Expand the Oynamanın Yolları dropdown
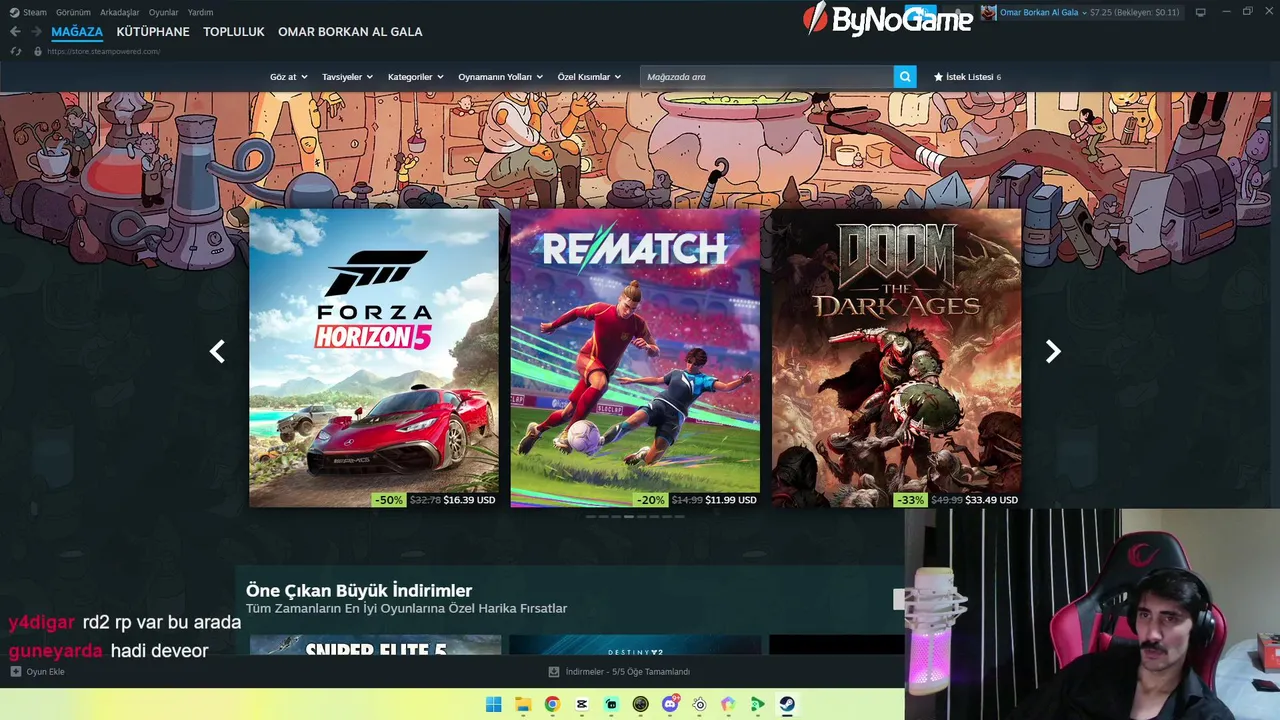The height and width of the screenshot is (720, 1280). (x=500, y=77)
